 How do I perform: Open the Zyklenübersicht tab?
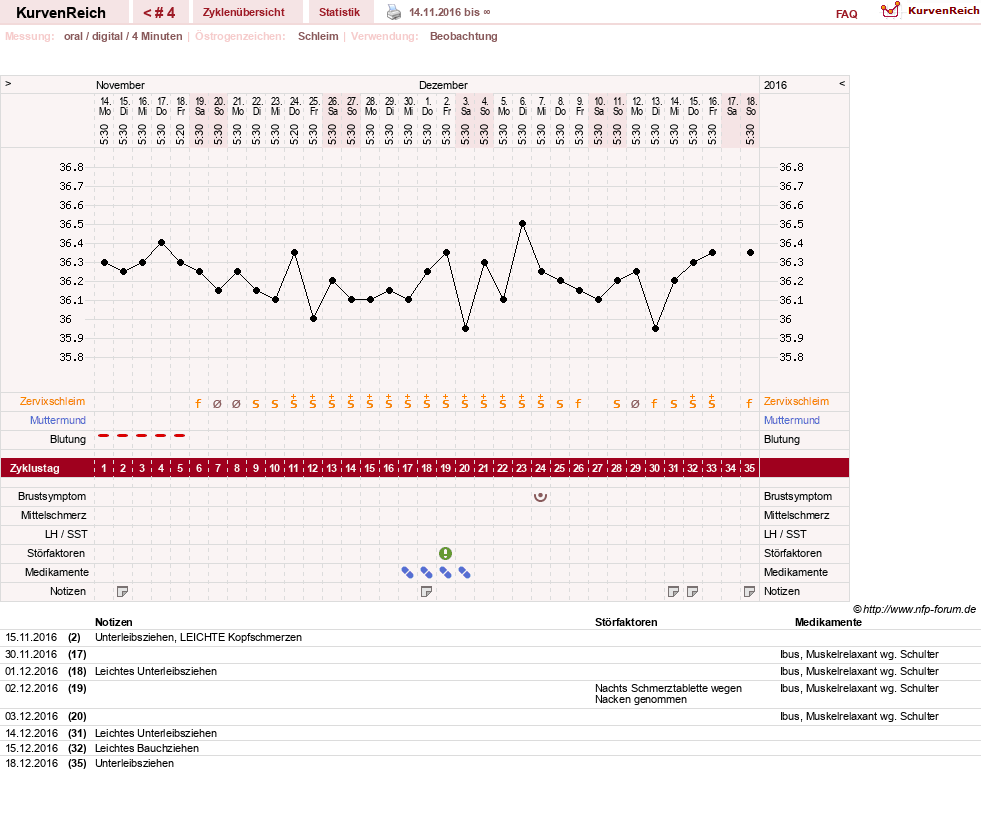pyautogui.click(x=243, y=12)
